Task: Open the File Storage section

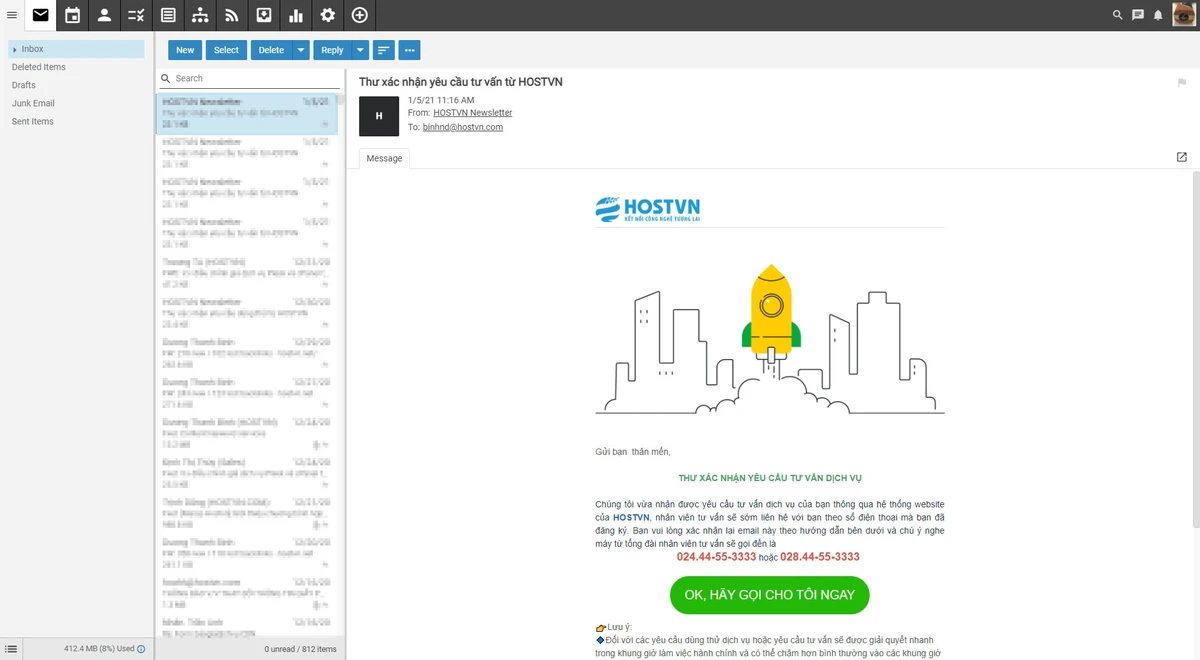Action: pos(264,15)
